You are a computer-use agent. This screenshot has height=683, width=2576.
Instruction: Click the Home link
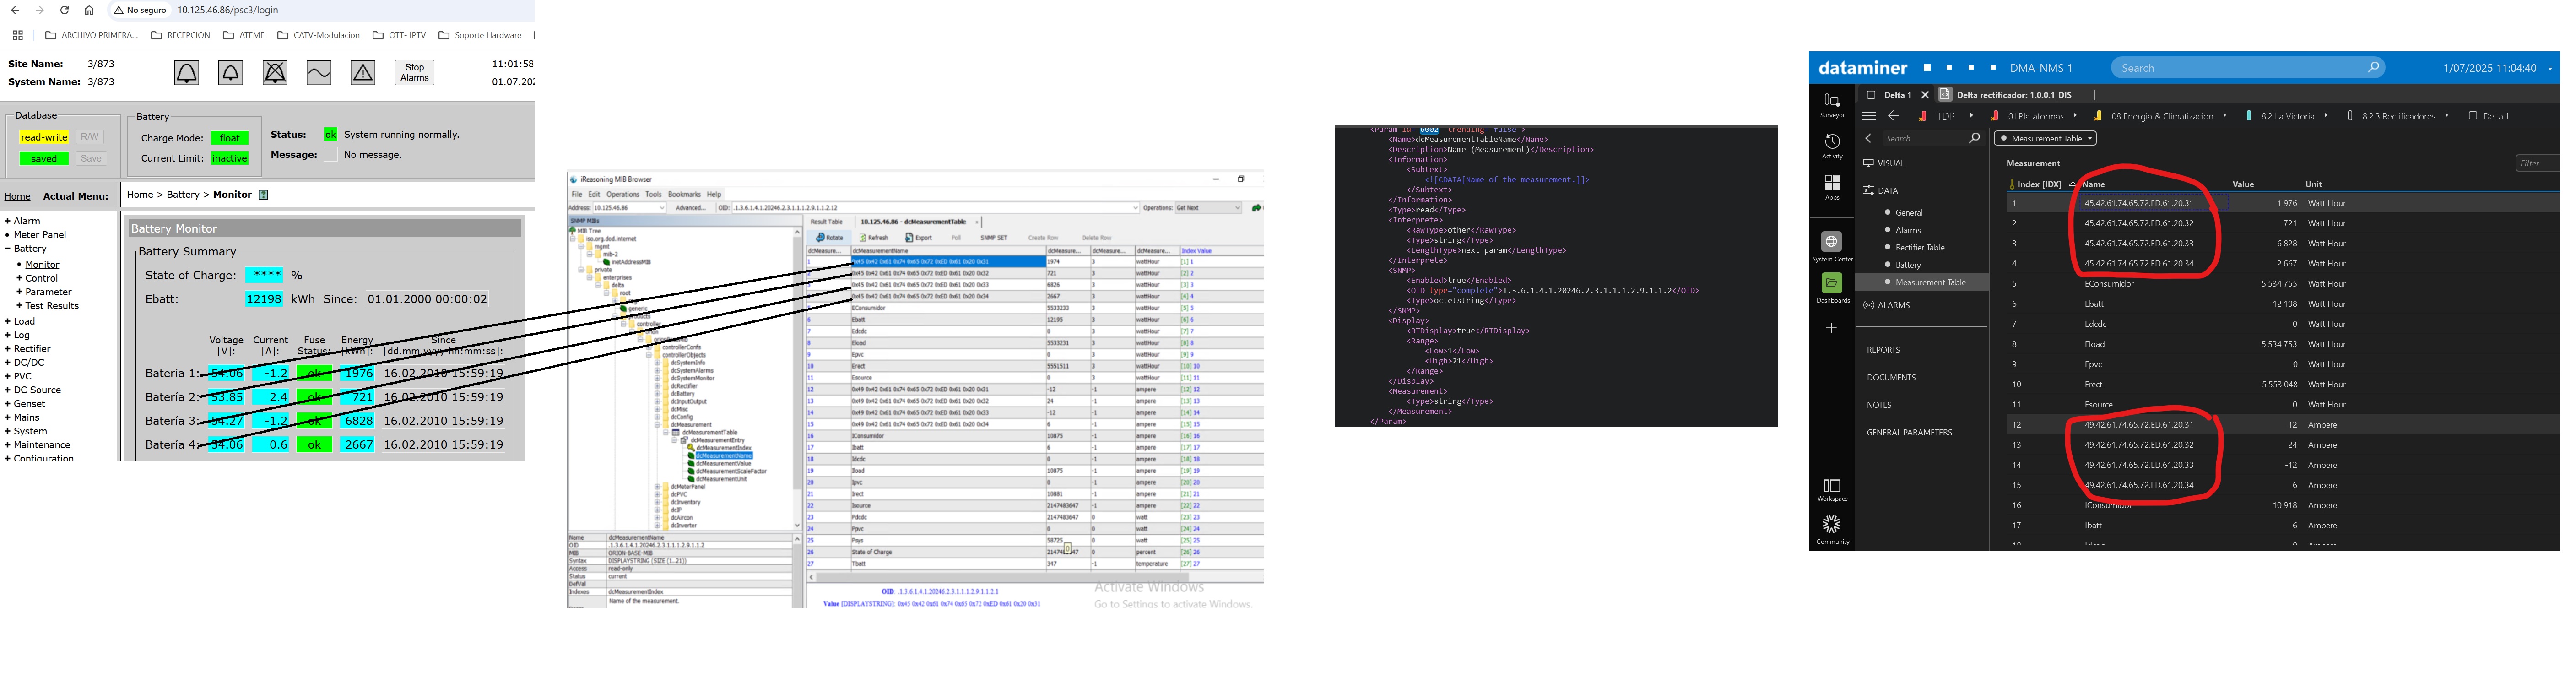pyautogui.click(x=17, y=196)
